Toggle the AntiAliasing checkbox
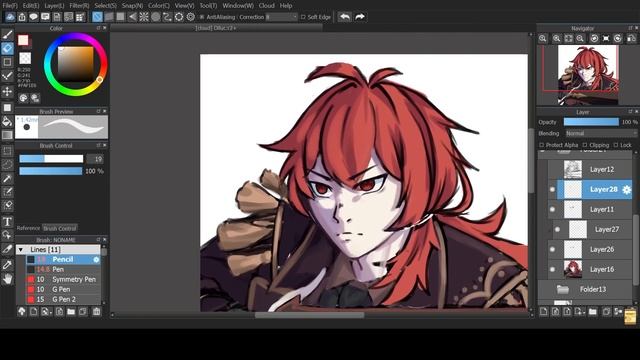The image size is (640, 360). click(x=202, y=17)
